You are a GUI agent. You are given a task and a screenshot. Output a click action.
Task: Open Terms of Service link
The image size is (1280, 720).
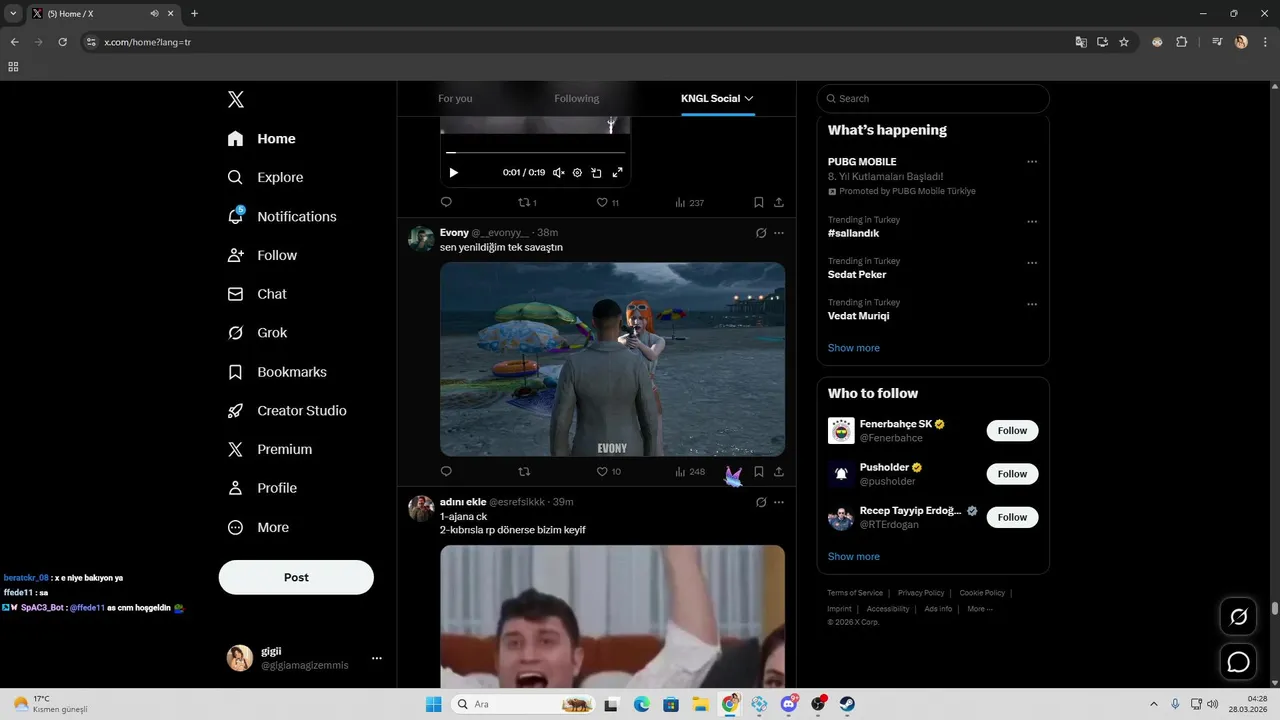tap(855, 593)
